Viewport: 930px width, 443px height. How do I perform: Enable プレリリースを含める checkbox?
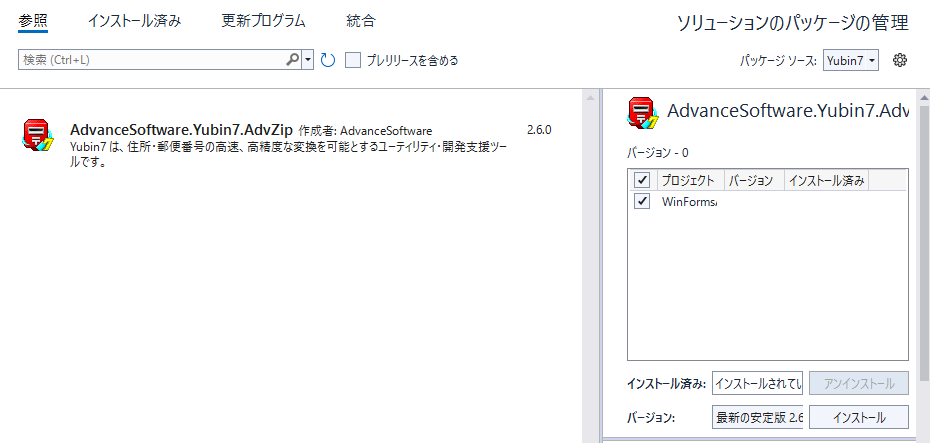coord(353,60)
